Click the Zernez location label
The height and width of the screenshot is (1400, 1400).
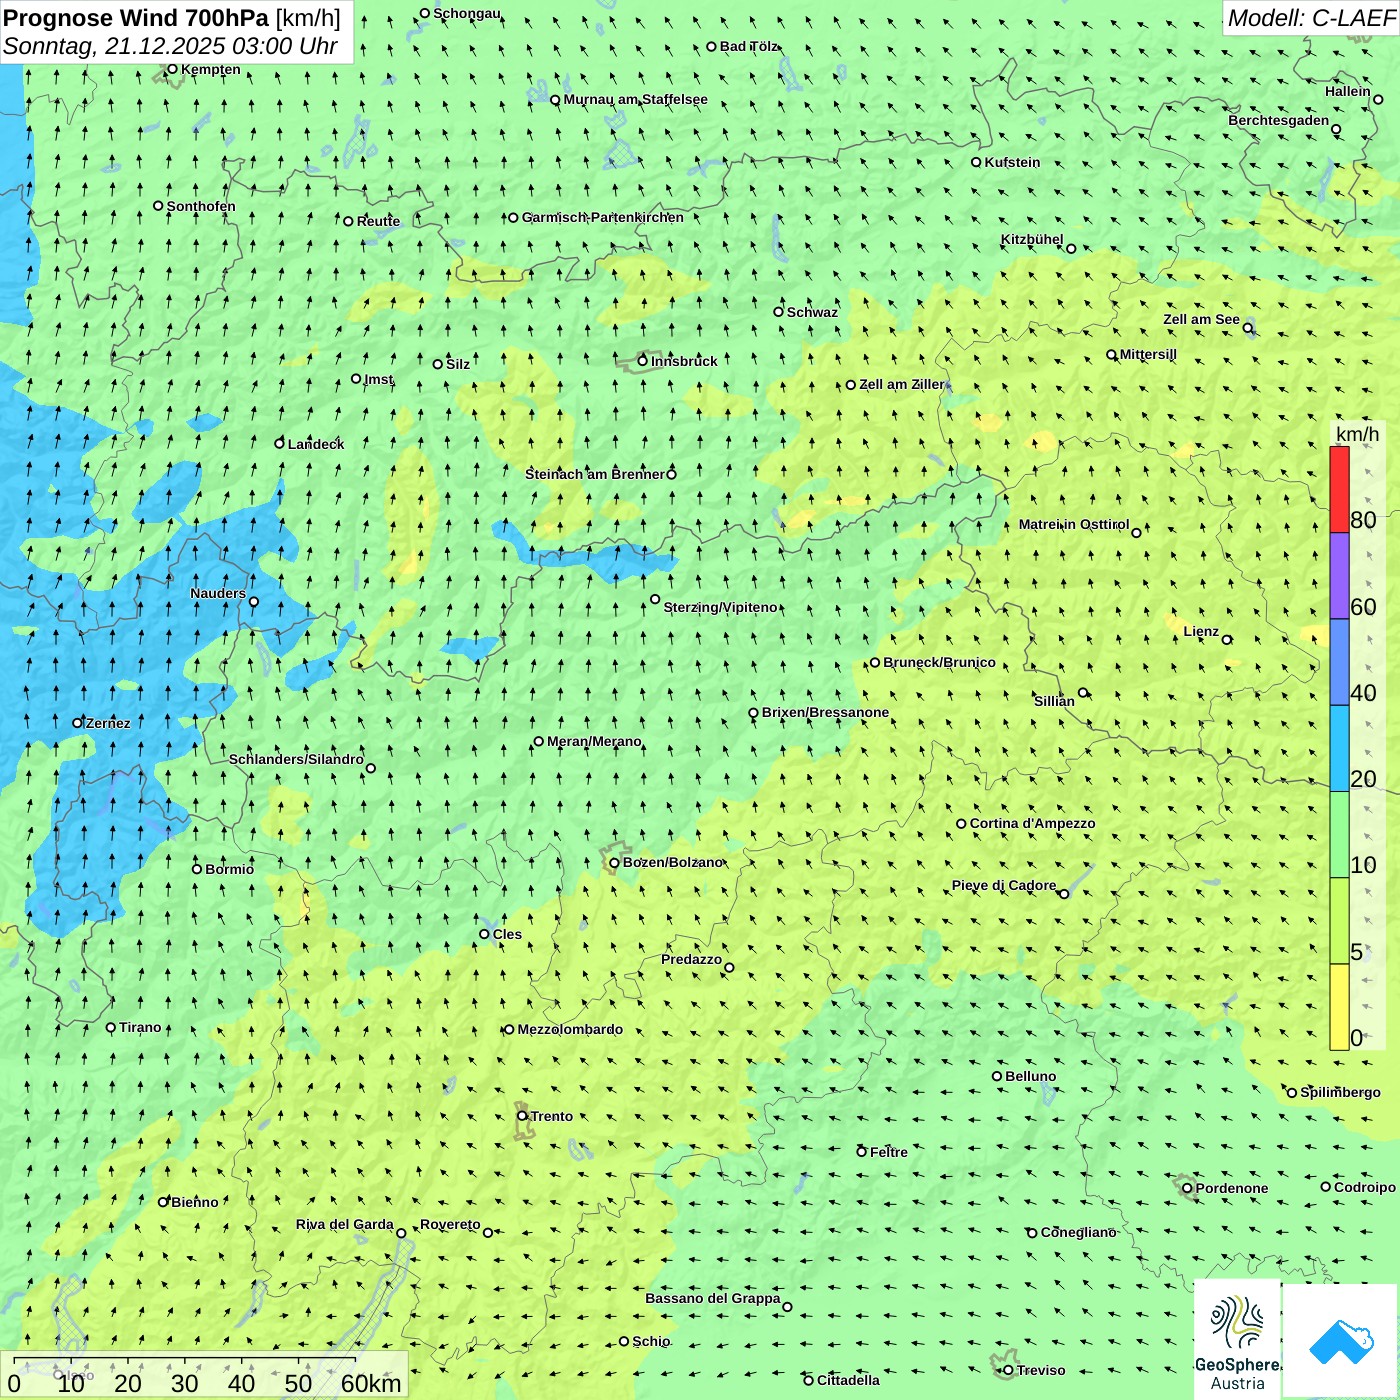click(x=108, y=723)
